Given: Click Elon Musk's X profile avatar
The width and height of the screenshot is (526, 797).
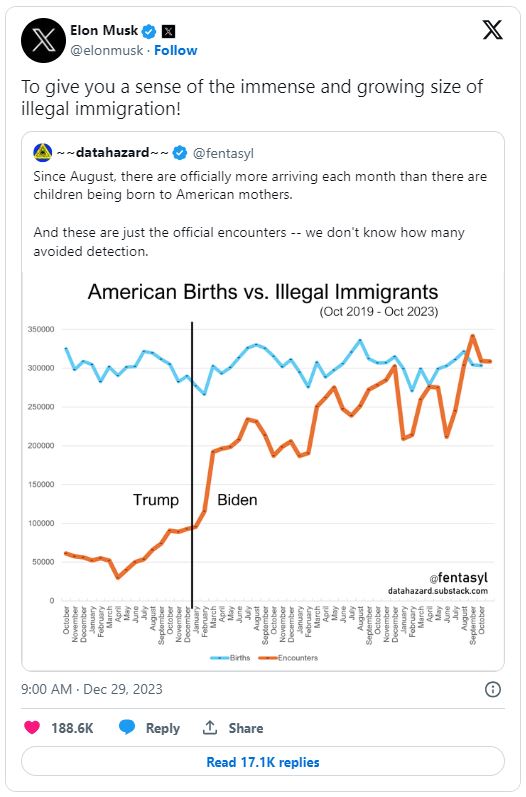Looking at the screenshot, I should (x=43, y=41).
